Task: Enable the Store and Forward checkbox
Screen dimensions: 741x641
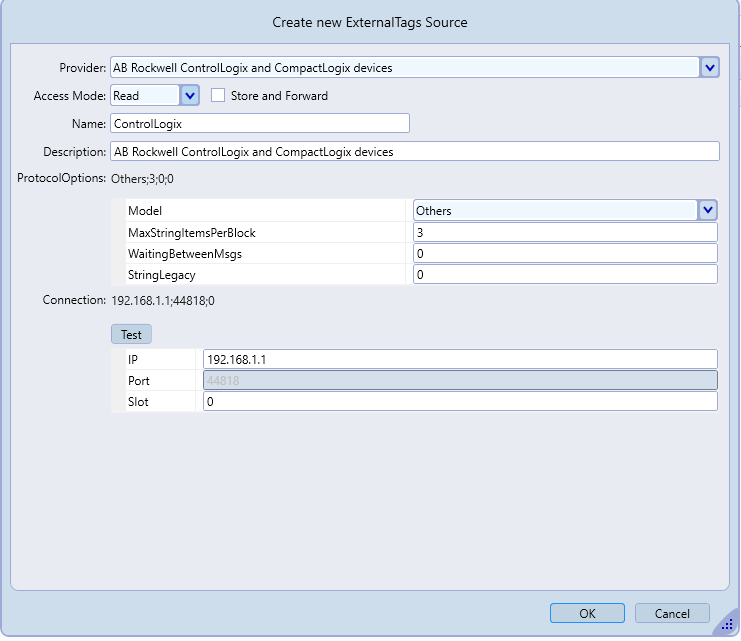Action: [x=218, y=95]
